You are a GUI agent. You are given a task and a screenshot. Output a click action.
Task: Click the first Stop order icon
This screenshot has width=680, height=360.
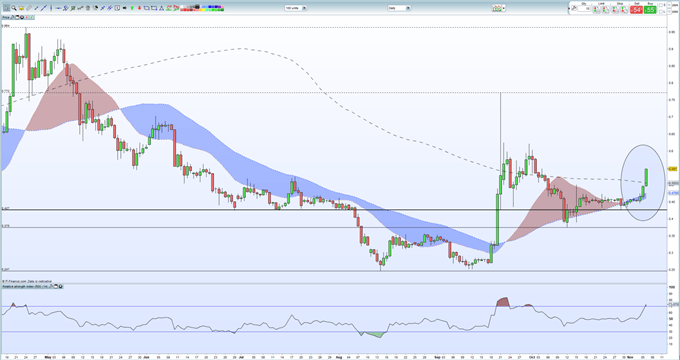point(615,10)
